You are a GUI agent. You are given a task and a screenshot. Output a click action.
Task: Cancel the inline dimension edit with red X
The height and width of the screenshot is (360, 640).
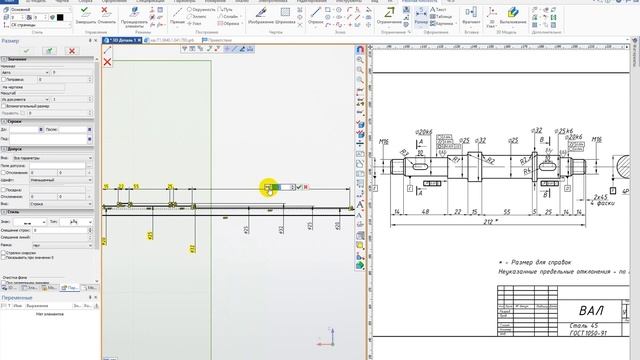tap(306, 187)
